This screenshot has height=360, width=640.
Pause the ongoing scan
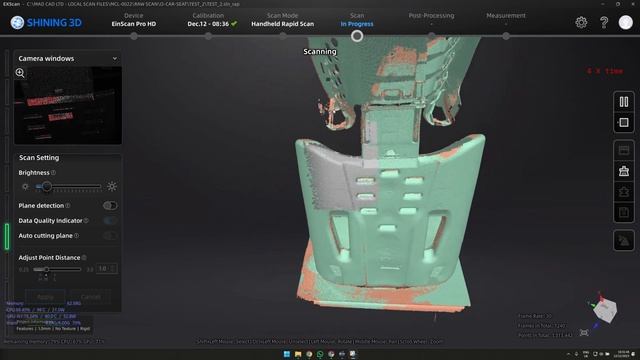click(x=624, y=102)
